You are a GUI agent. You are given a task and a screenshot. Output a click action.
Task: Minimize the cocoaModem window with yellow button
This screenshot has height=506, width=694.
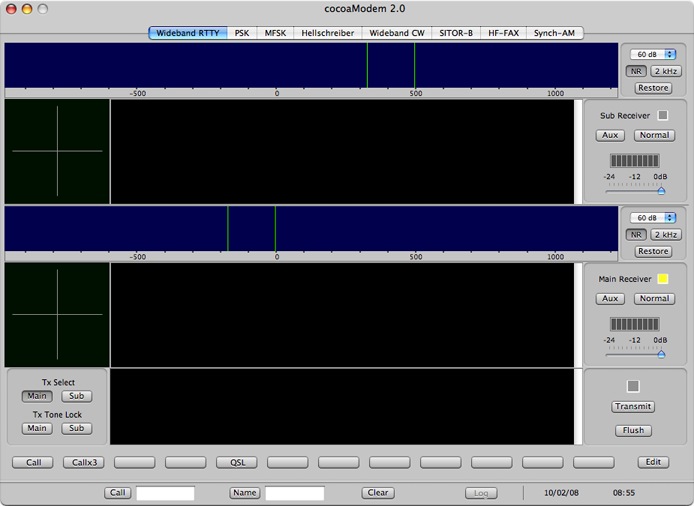[x=27, y=9]
